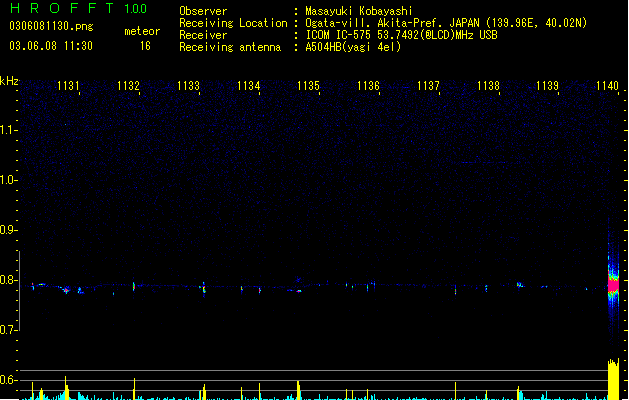The image size is (629, 400).
Task: Click the 1.0 kHz axis label
Action: point(7,180)
